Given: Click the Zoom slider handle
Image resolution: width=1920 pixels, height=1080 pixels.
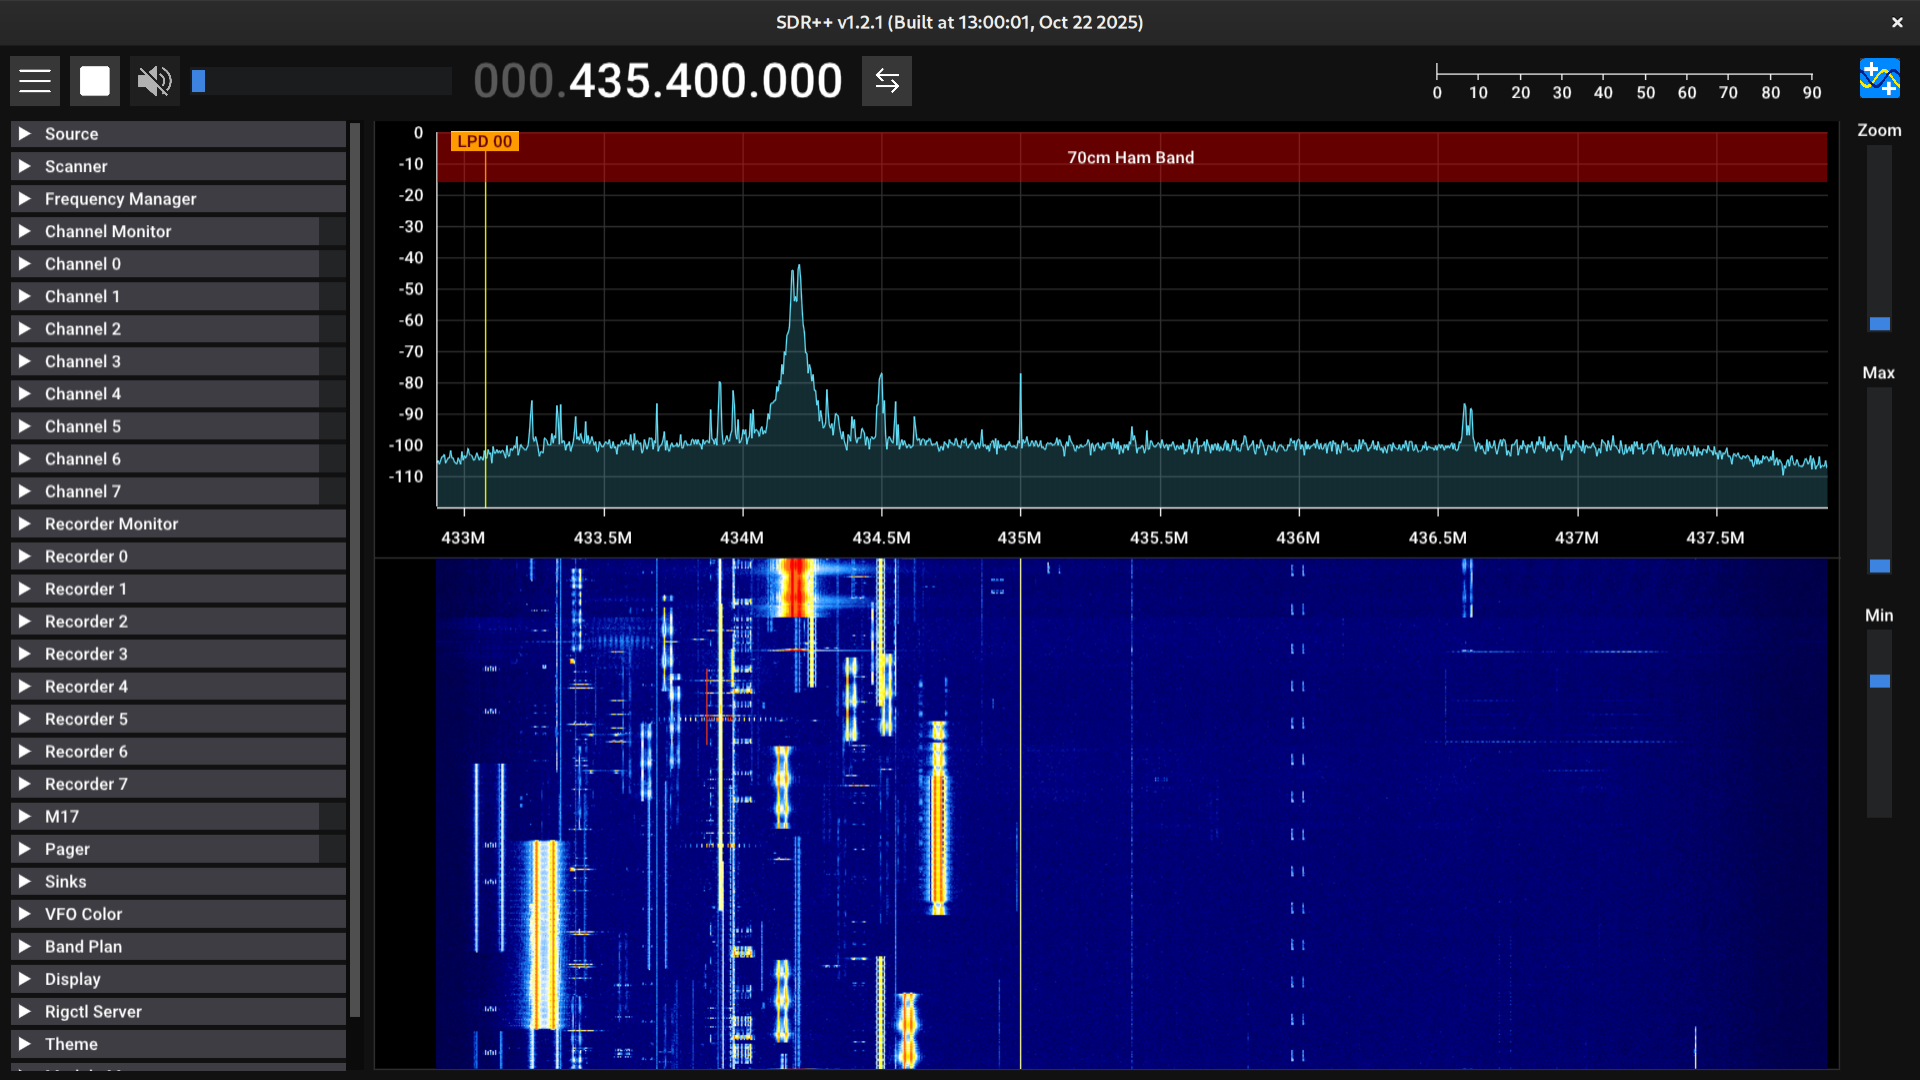Looking at the screenshot, I should (x=1879, y=324).
